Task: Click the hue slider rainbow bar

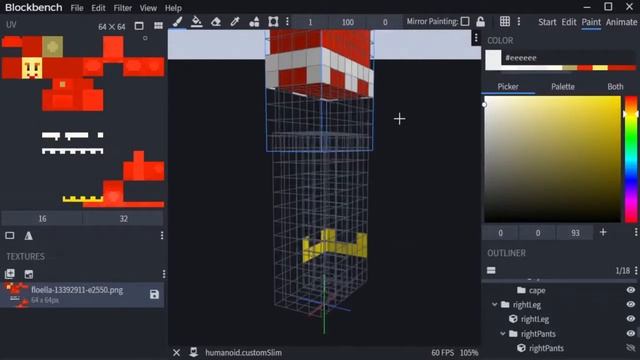Action: (x=631, y=159)
